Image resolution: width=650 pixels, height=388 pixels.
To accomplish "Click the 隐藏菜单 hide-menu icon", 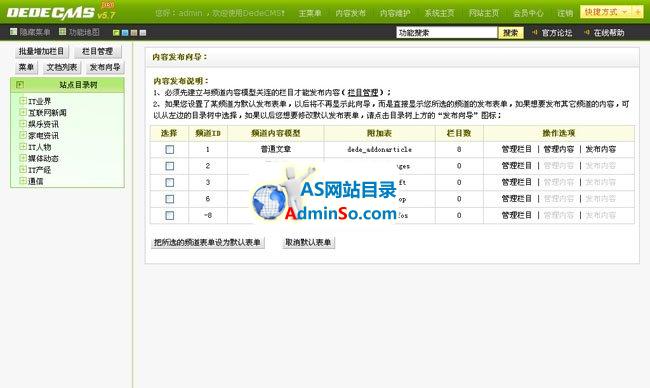I will (x=14, y=32).
